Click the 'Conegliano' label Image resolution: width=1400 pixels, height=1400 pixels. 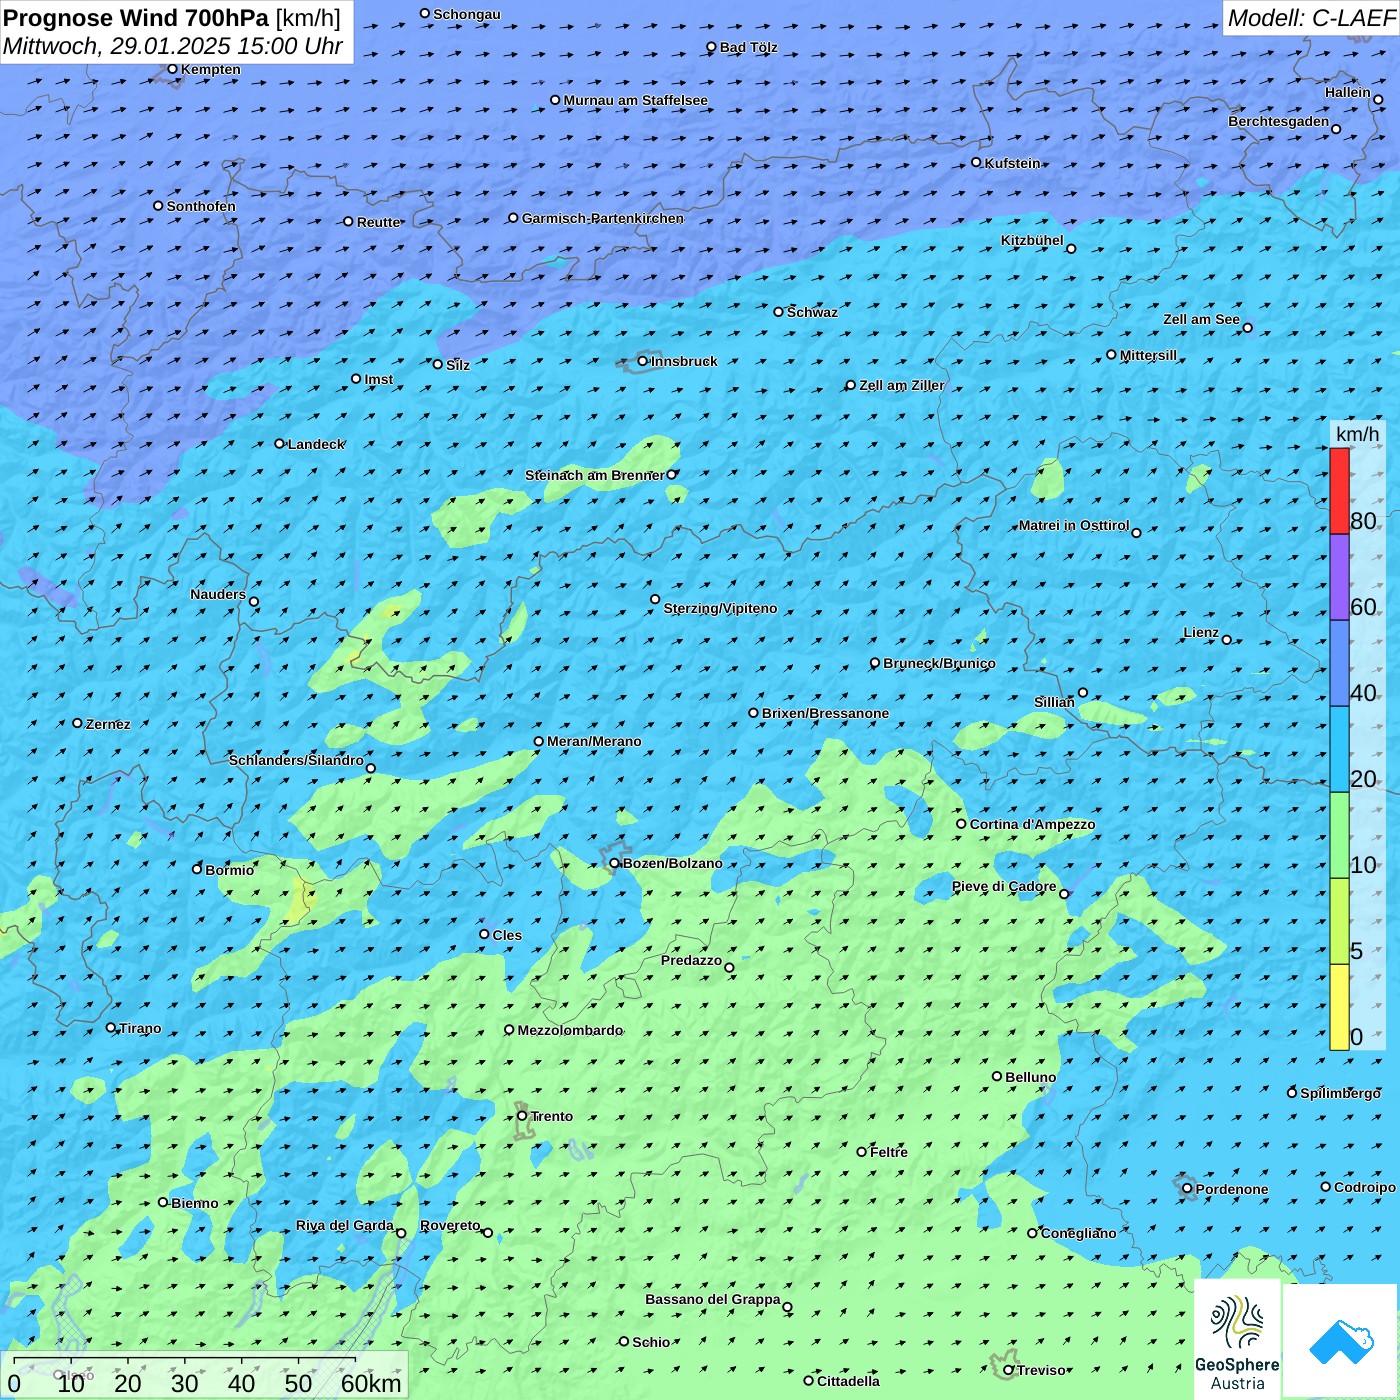pos(1078,1233)
